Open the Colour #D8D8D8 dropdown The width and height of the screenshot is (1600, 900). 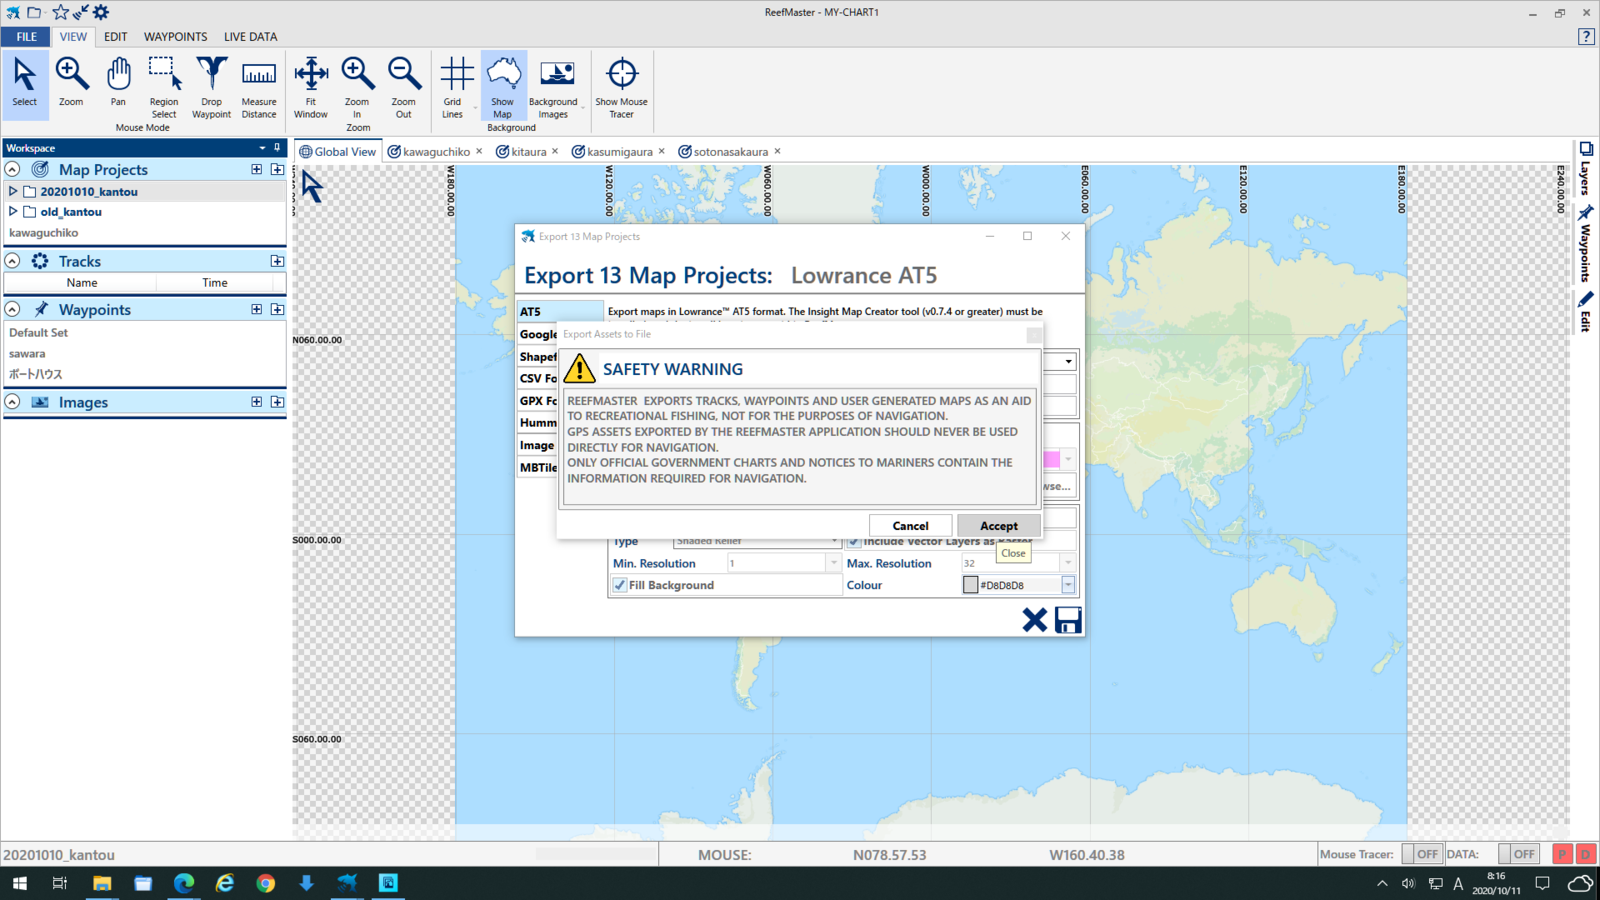[x=1068, y=585]
